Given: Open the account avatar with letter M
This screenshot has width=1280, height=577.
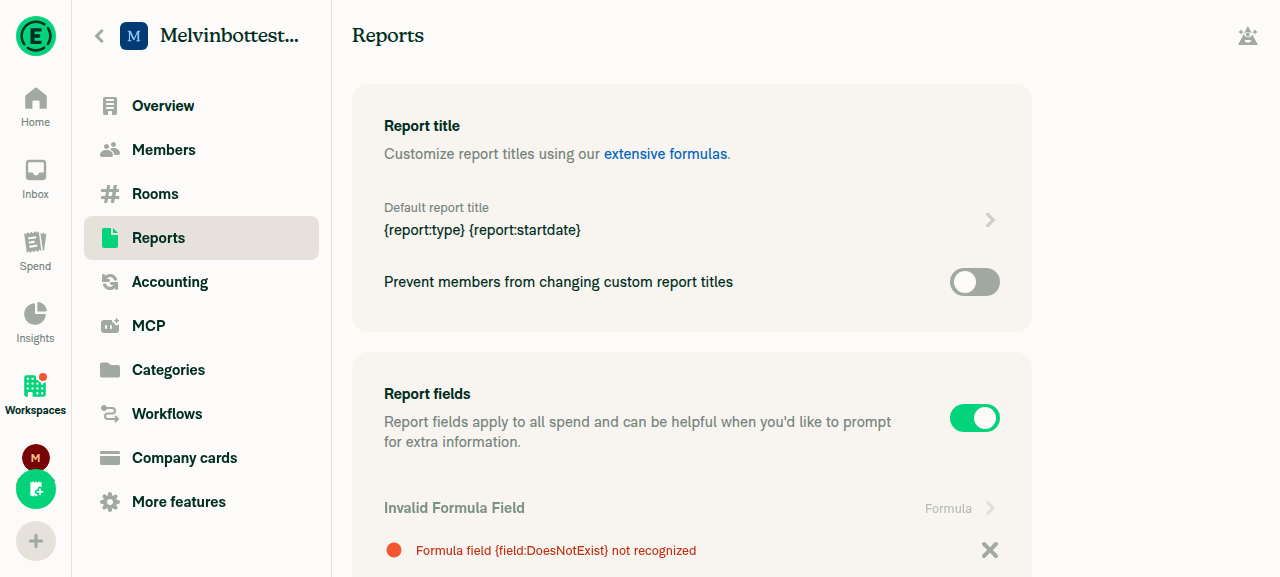Looking at the screenshot, I should 36,458.
